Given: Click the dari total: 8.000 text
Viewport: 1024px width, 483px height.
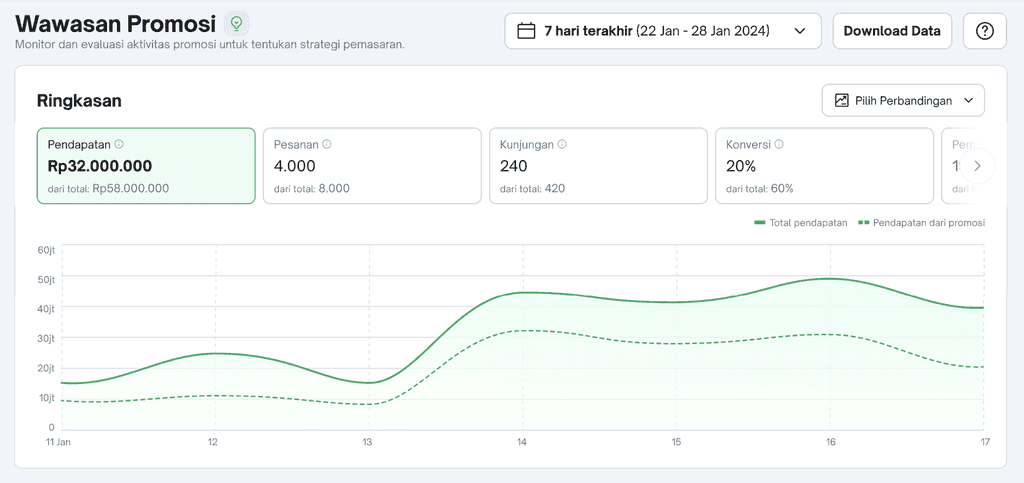Looking at the screenshot, I should (x=312, y=189).
